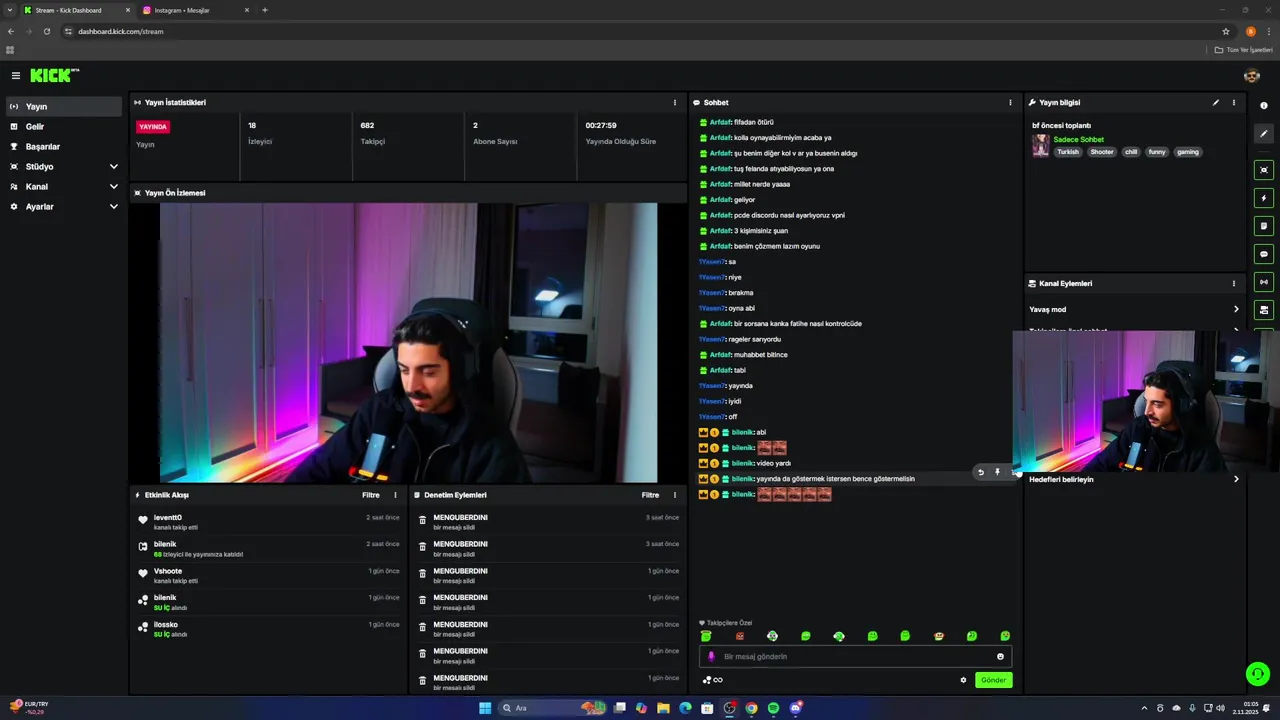Click the Sadece Sohbet category thumbnail

tap(1041, 146)
